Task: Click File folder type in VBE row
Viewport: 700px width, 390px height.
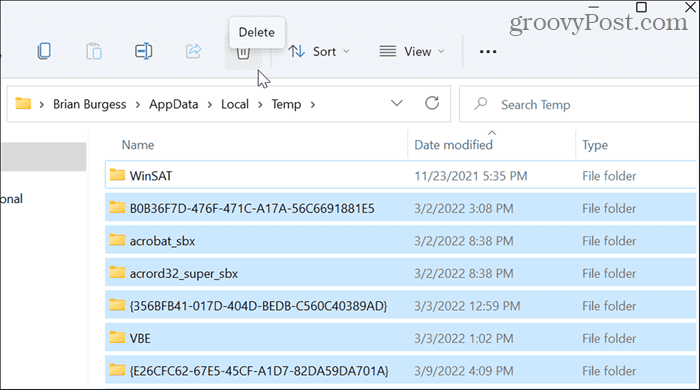Action: pyautogui.click(x=609, y=339)
